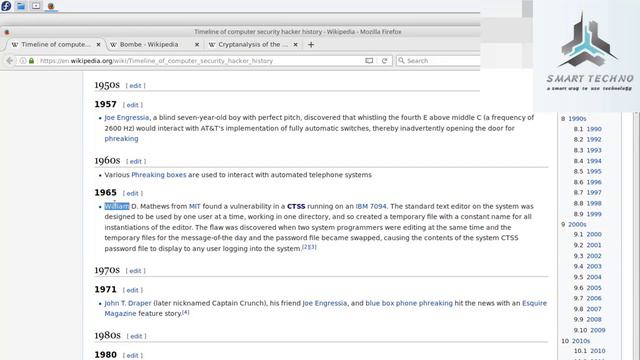
Task: Open the CTSS link
Action: point(296,207)
